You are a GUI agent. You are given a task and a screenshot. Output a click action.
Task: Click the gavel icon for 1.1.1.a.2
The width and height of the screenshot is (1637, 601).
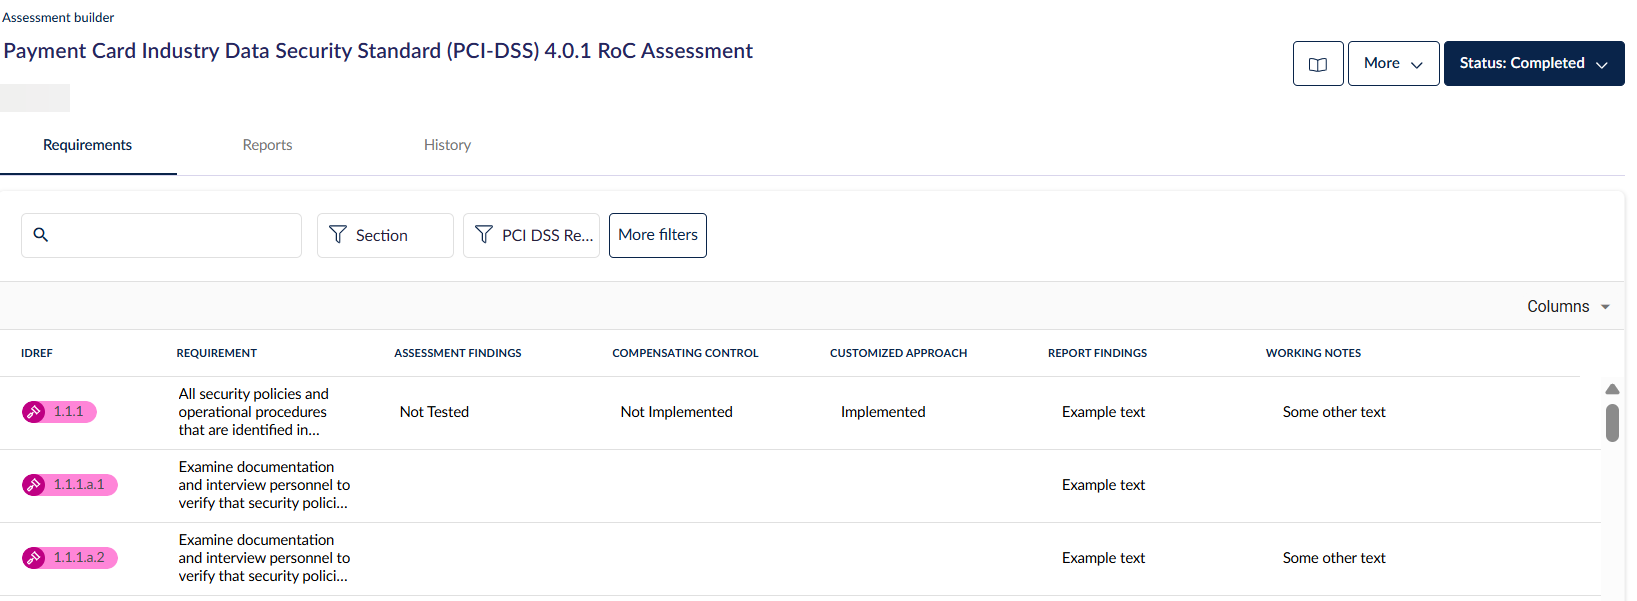[x=34, y=558]
